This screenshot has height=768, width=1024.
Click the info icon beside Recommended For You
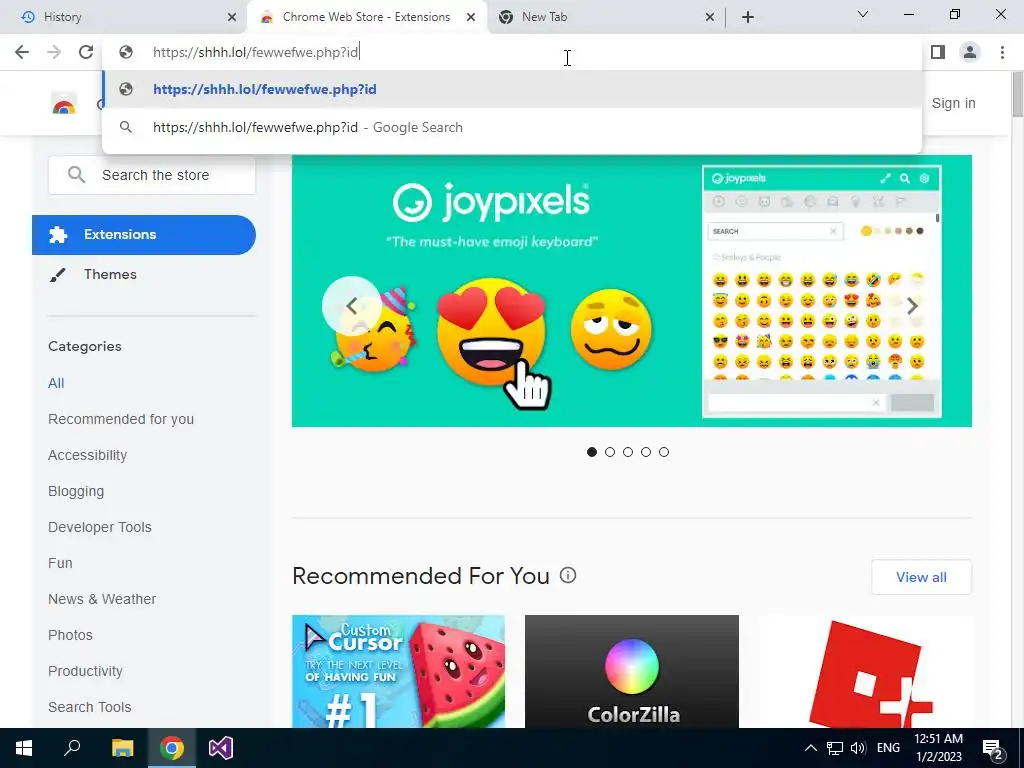(568, 575)
